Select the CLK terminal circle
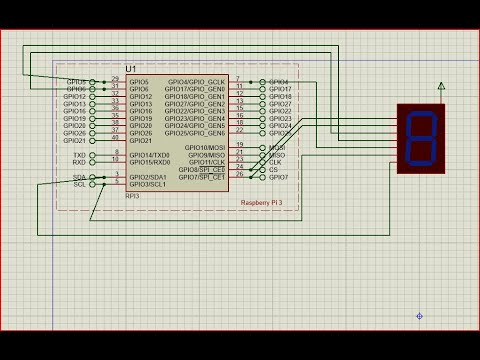 (x=263, y=163)
